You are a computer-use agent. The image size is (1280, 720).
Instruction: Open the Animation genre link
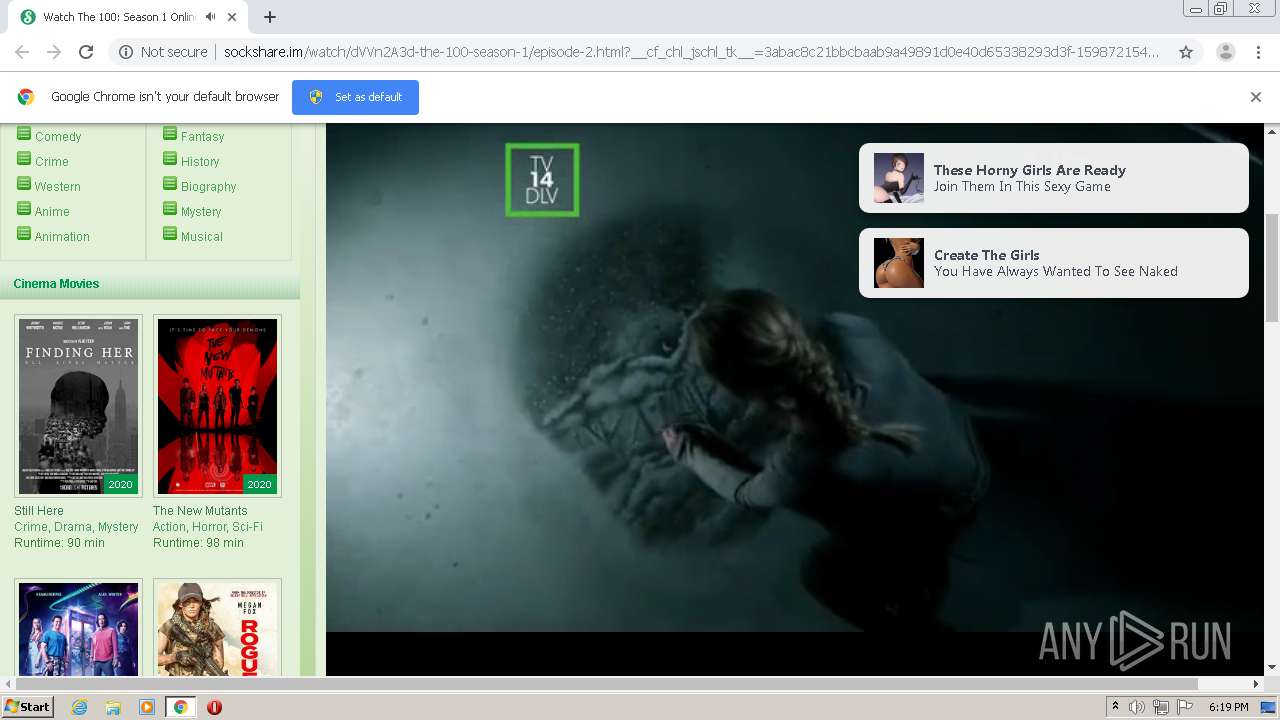62,237
